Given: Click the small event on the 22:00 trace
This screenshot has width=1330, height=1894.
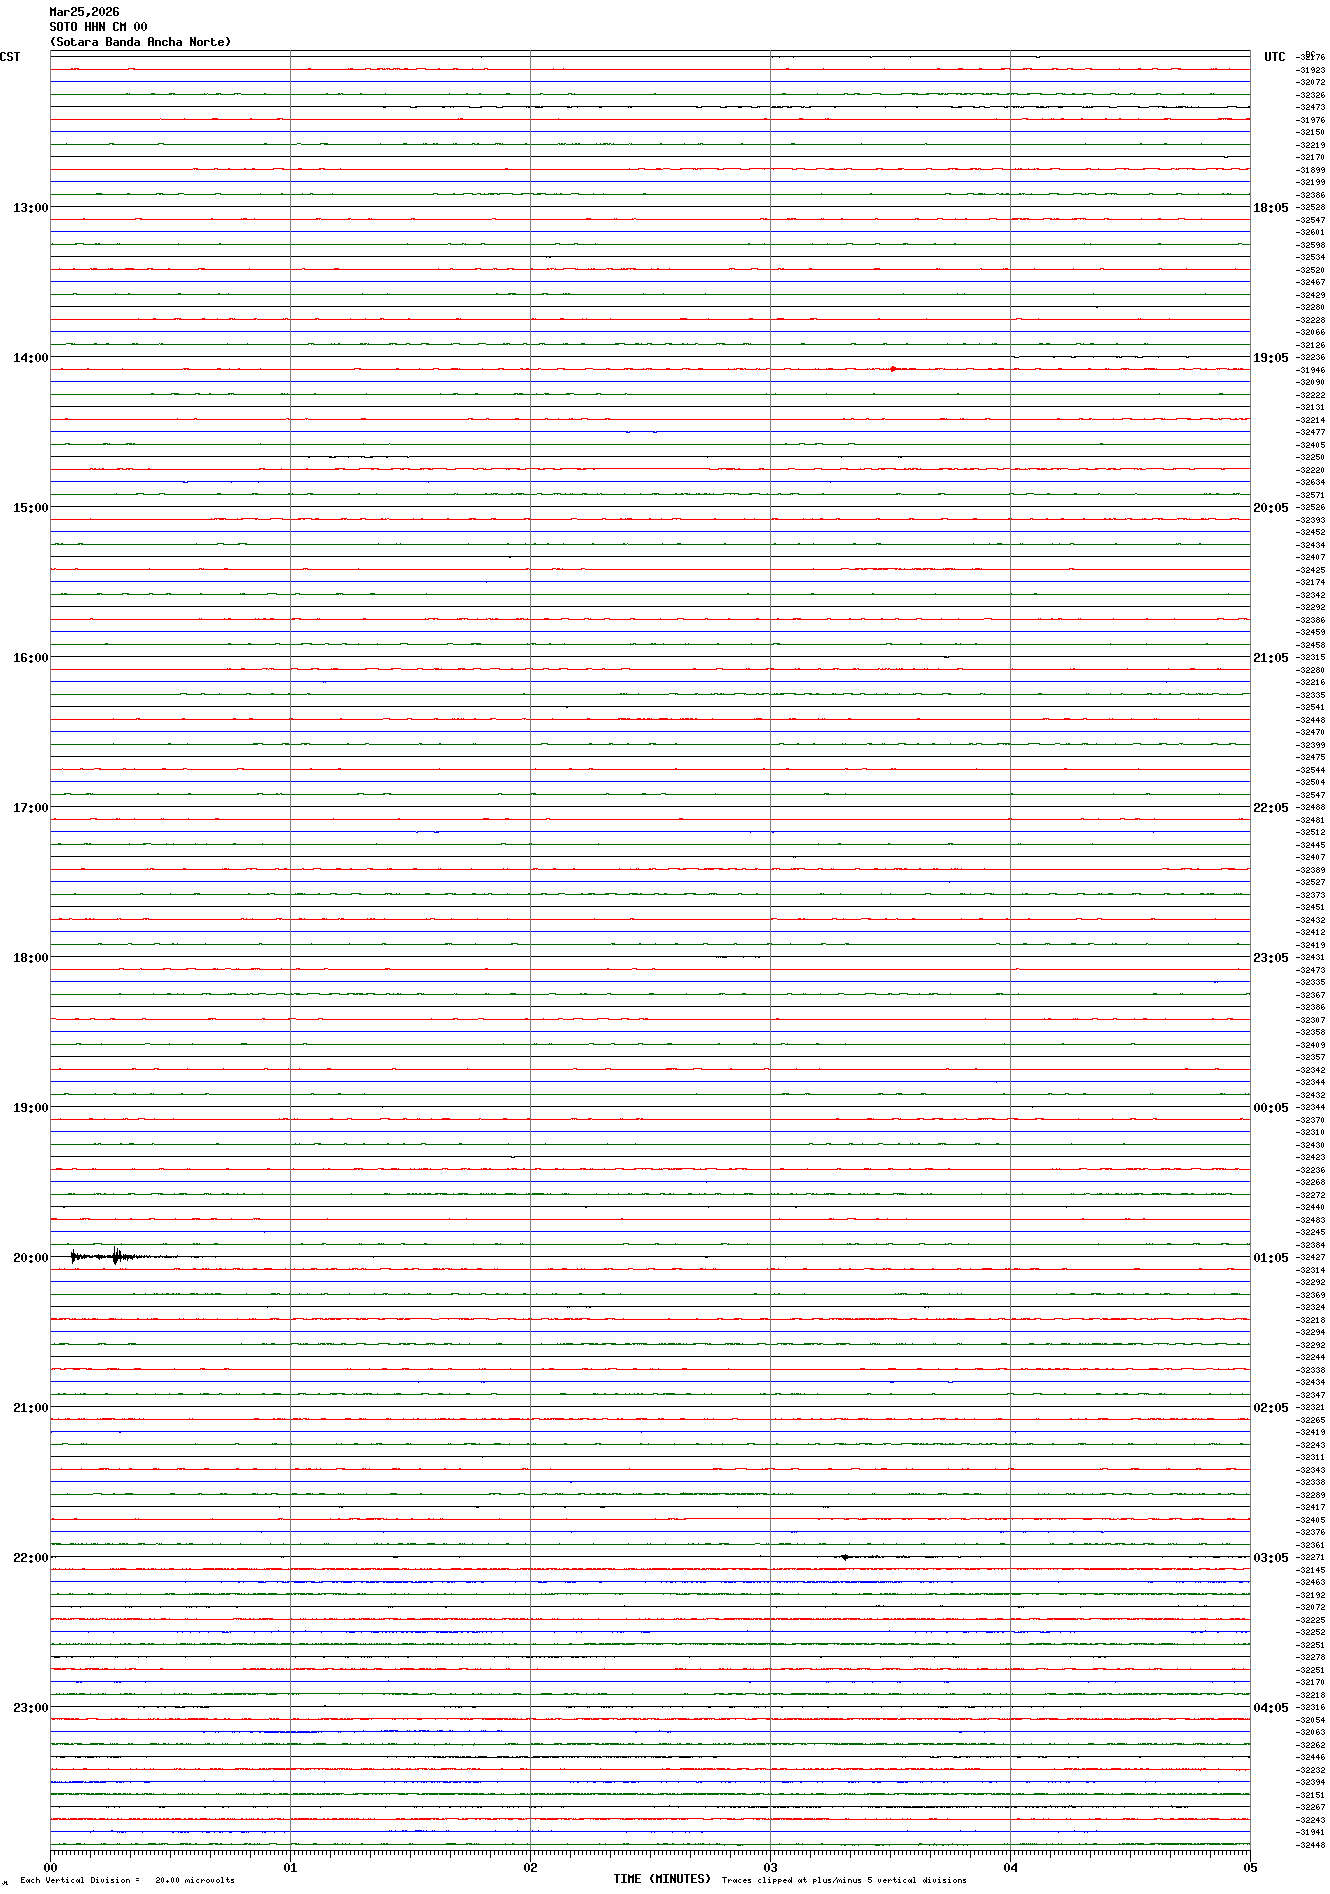Looking at the screenshot, I should (846, 1557).
